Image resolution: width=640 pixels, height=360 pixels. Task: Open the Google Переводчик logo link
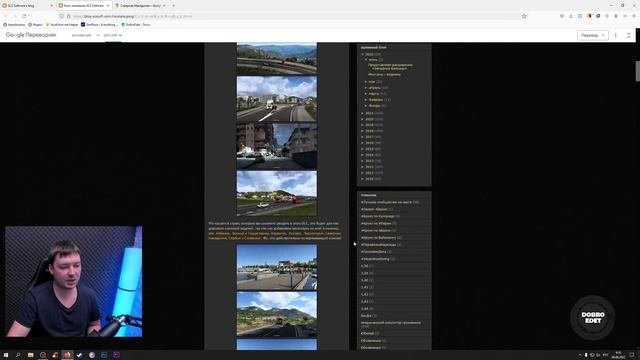click(31, 35)
